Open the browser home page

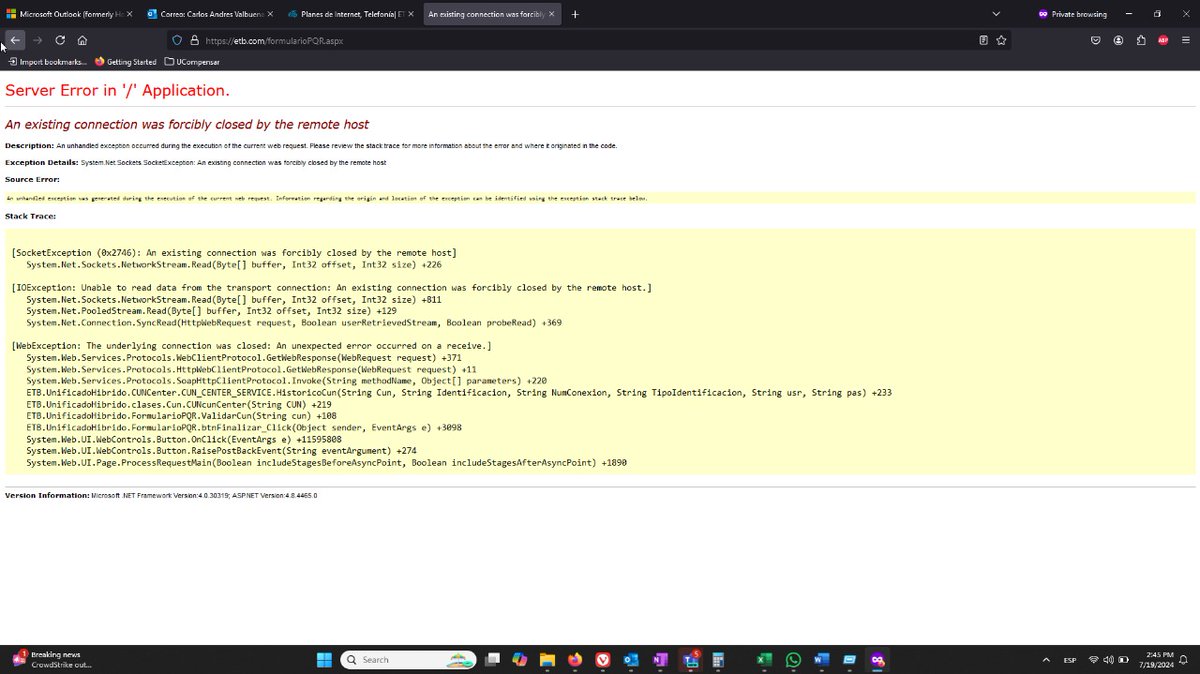(82, 40)
